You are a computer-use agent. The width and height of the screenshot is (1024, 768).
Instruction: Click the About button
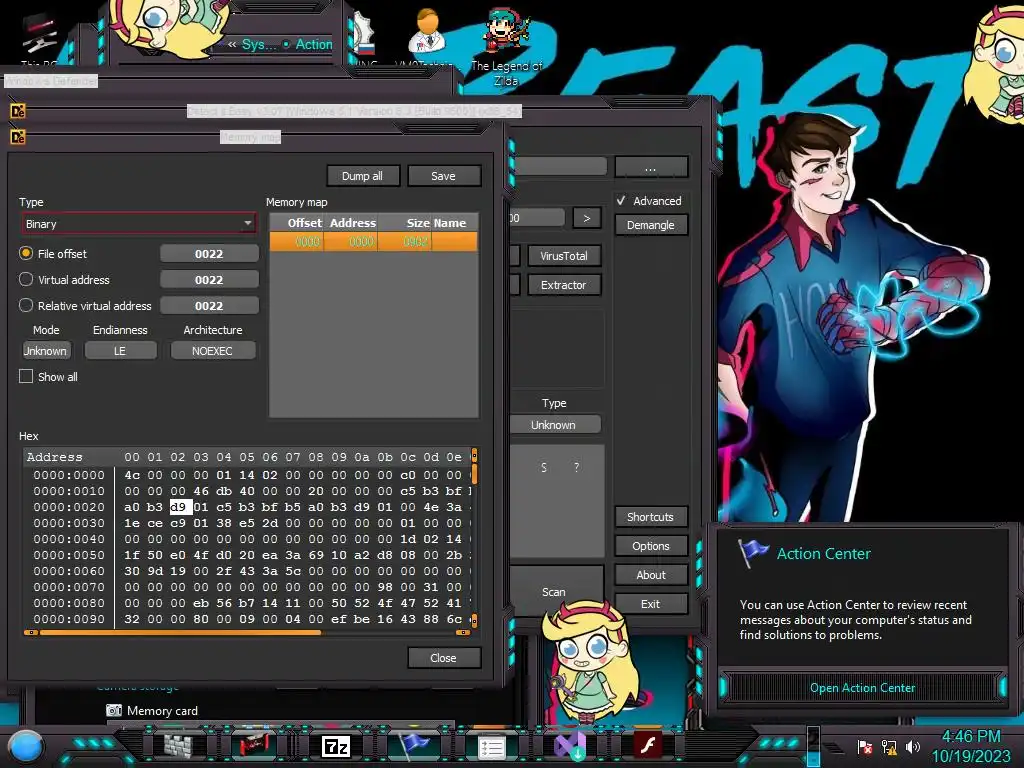[x=650, y=575]
